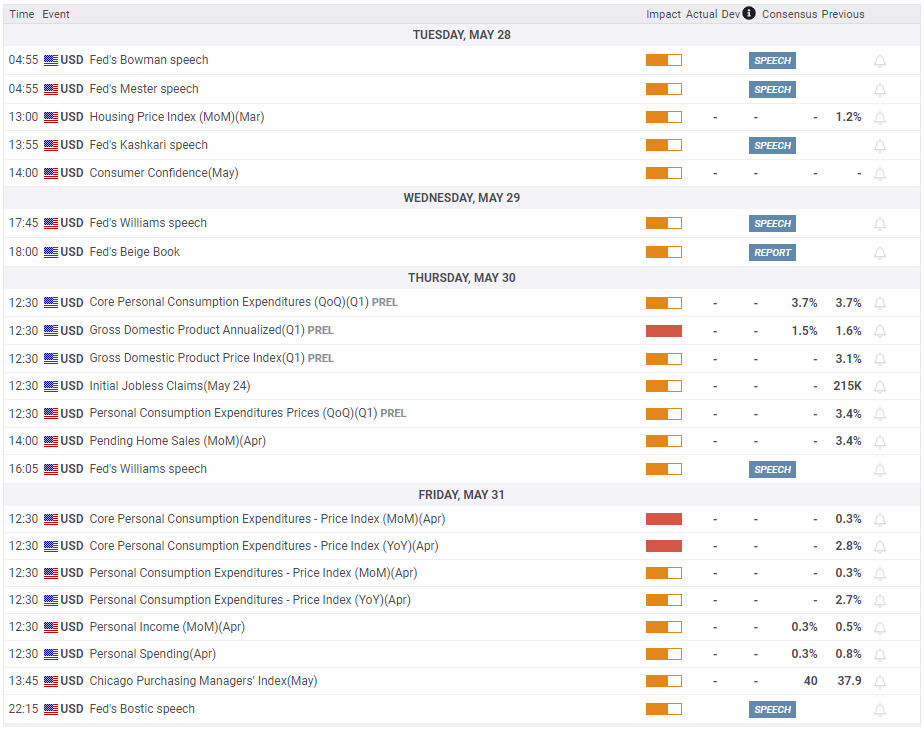The image size is (924, 730).
Task: Open Personal Income (MoM)(Apr) event
Action: pos(167,627)
